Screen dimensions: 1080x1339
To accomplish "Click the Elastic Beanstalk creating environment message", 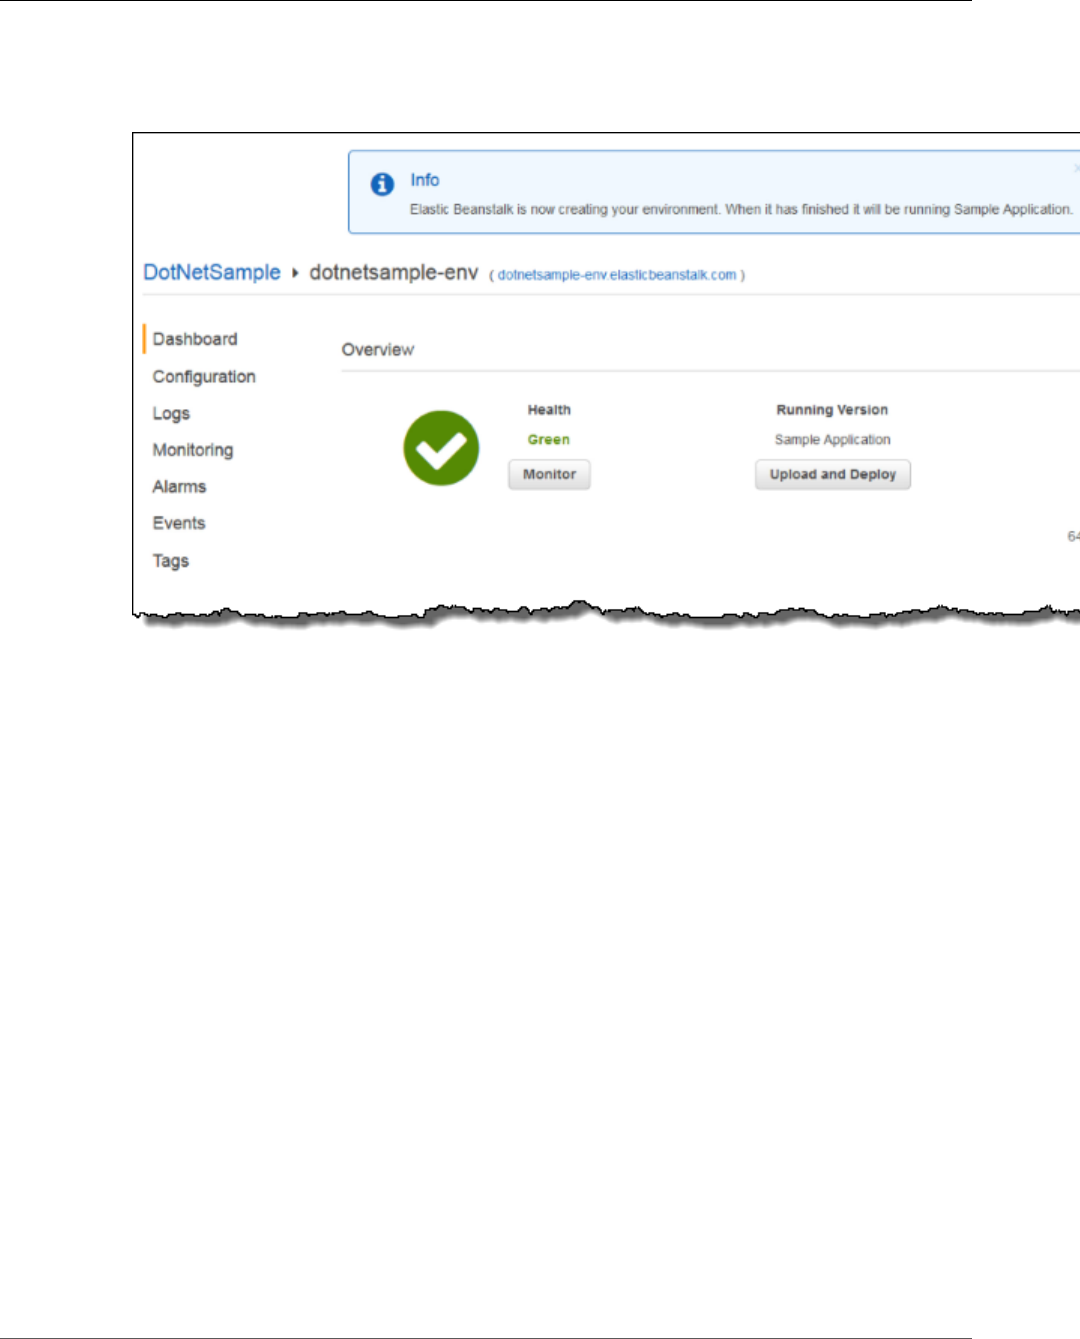I will click(x=741, y=210).
